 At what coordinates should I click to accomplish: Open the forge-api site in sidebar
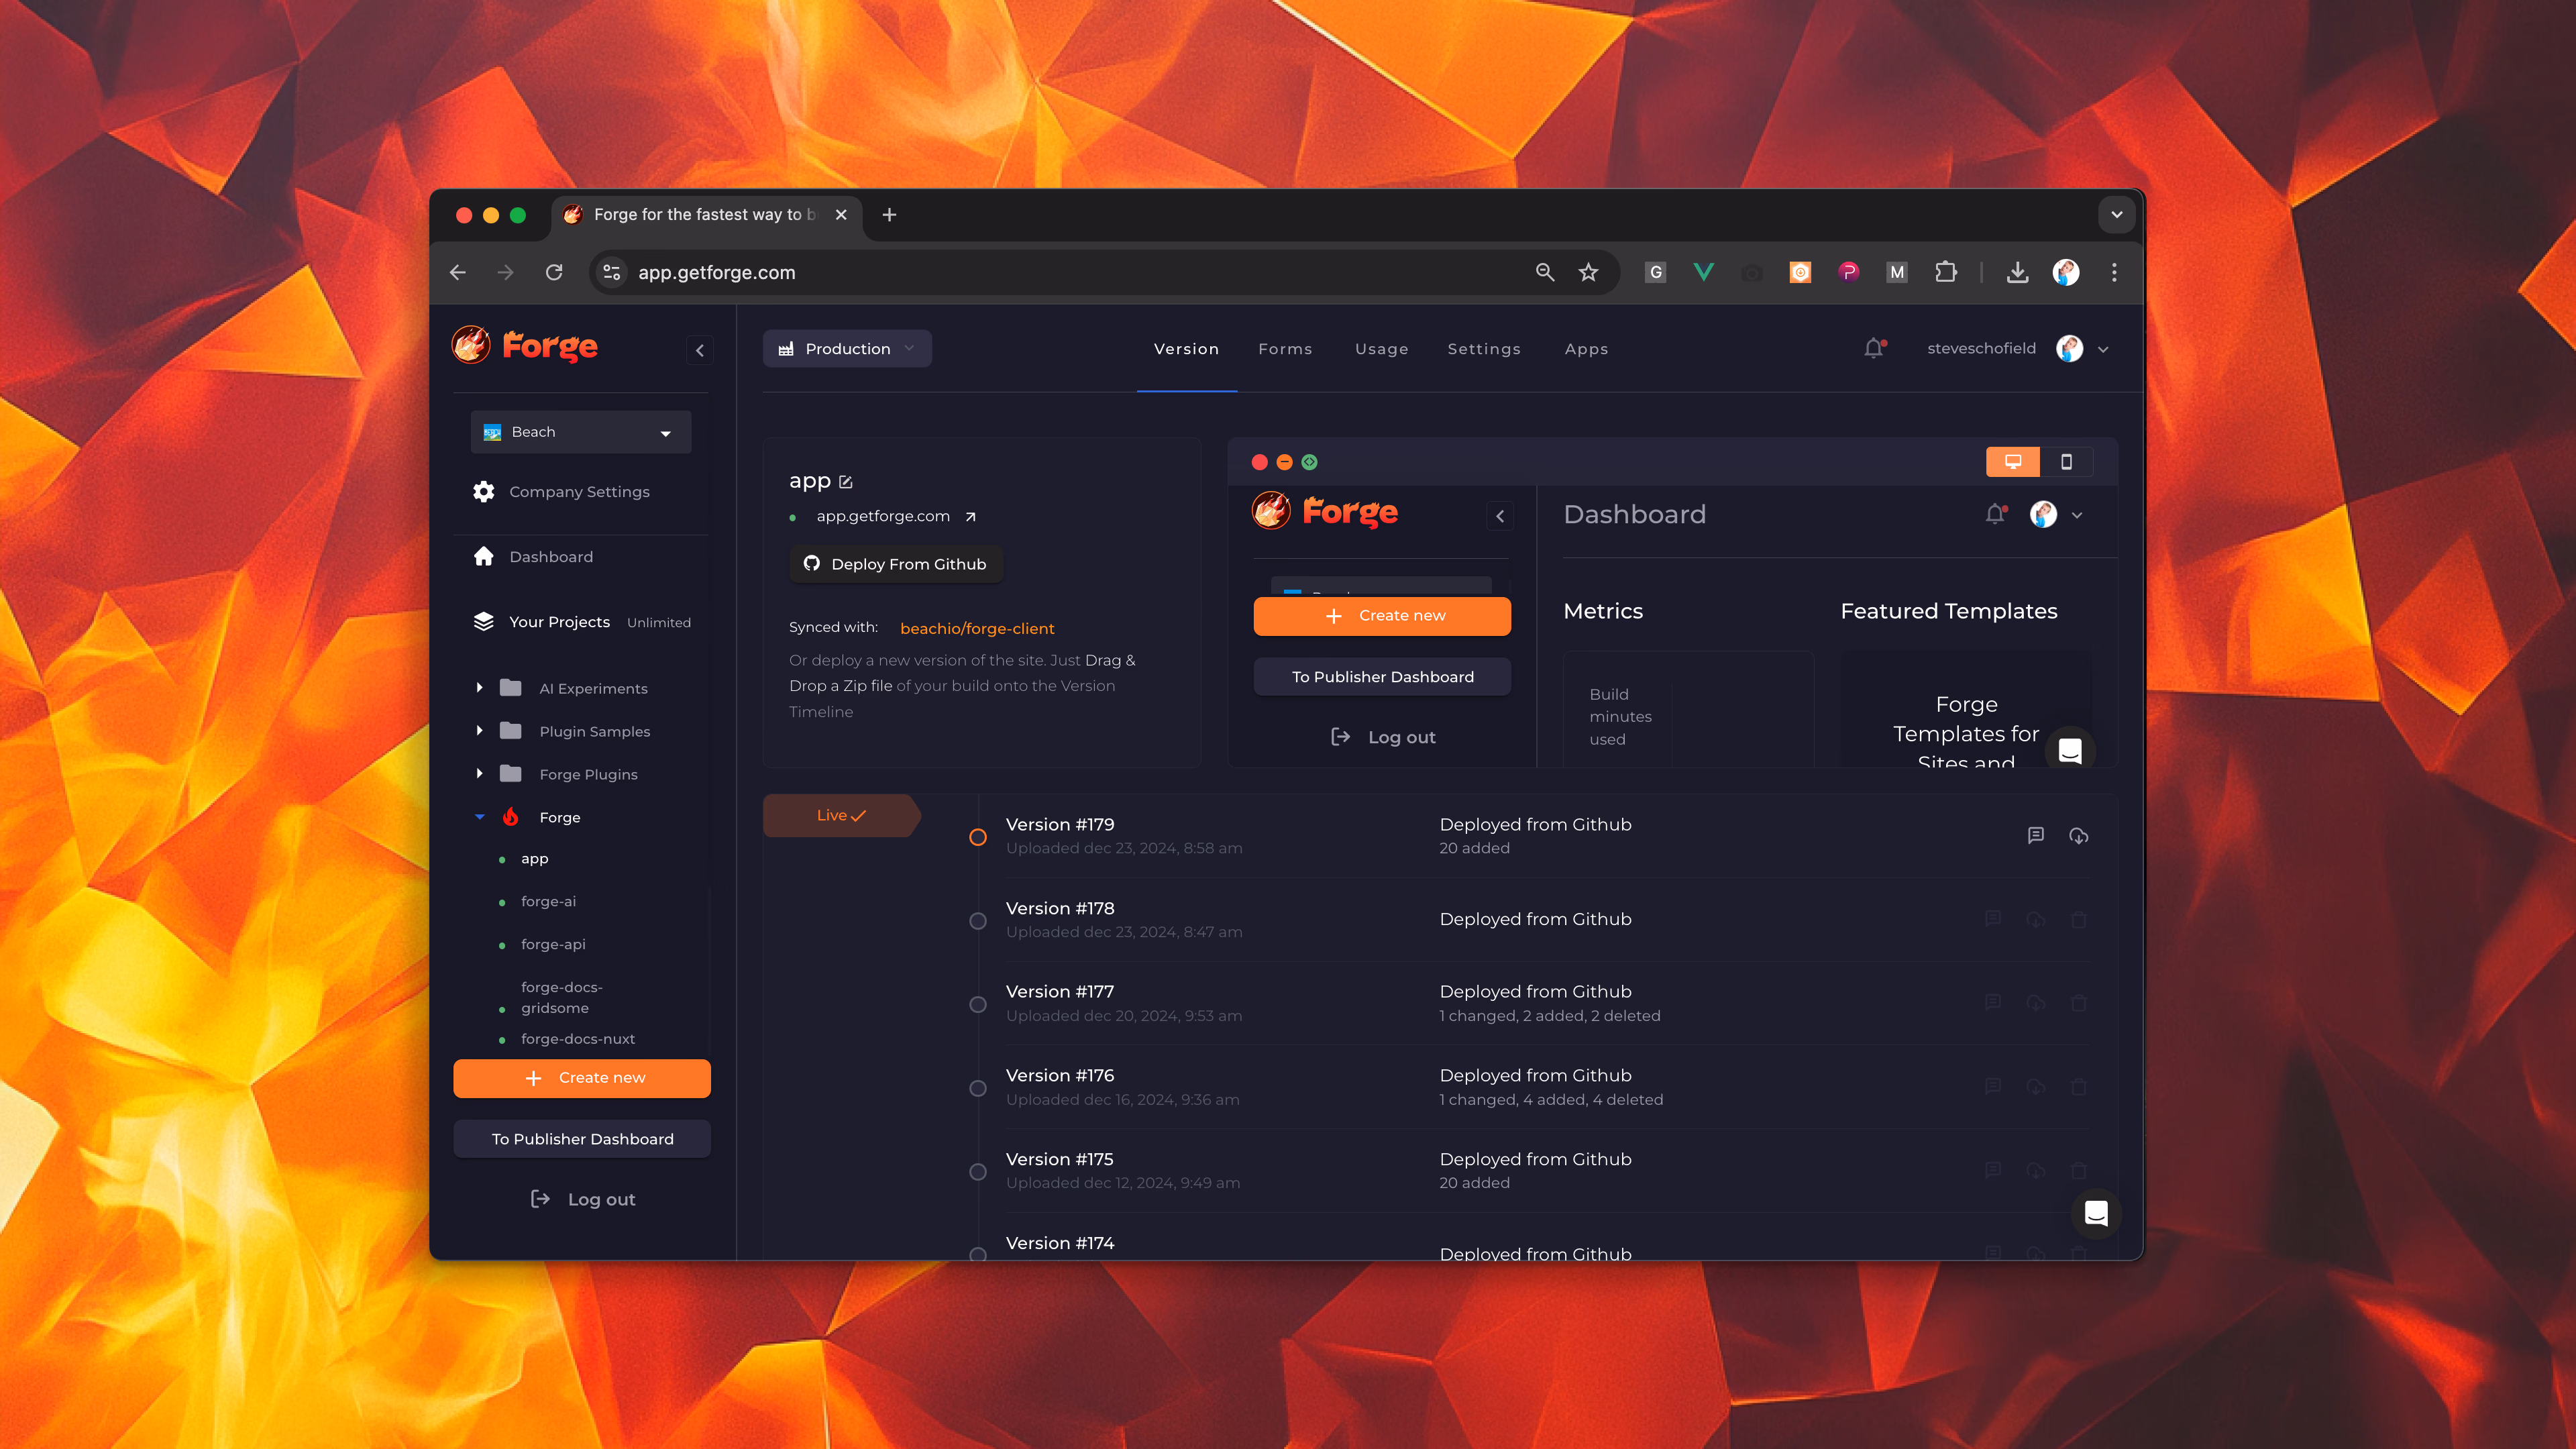coord(553,944)
